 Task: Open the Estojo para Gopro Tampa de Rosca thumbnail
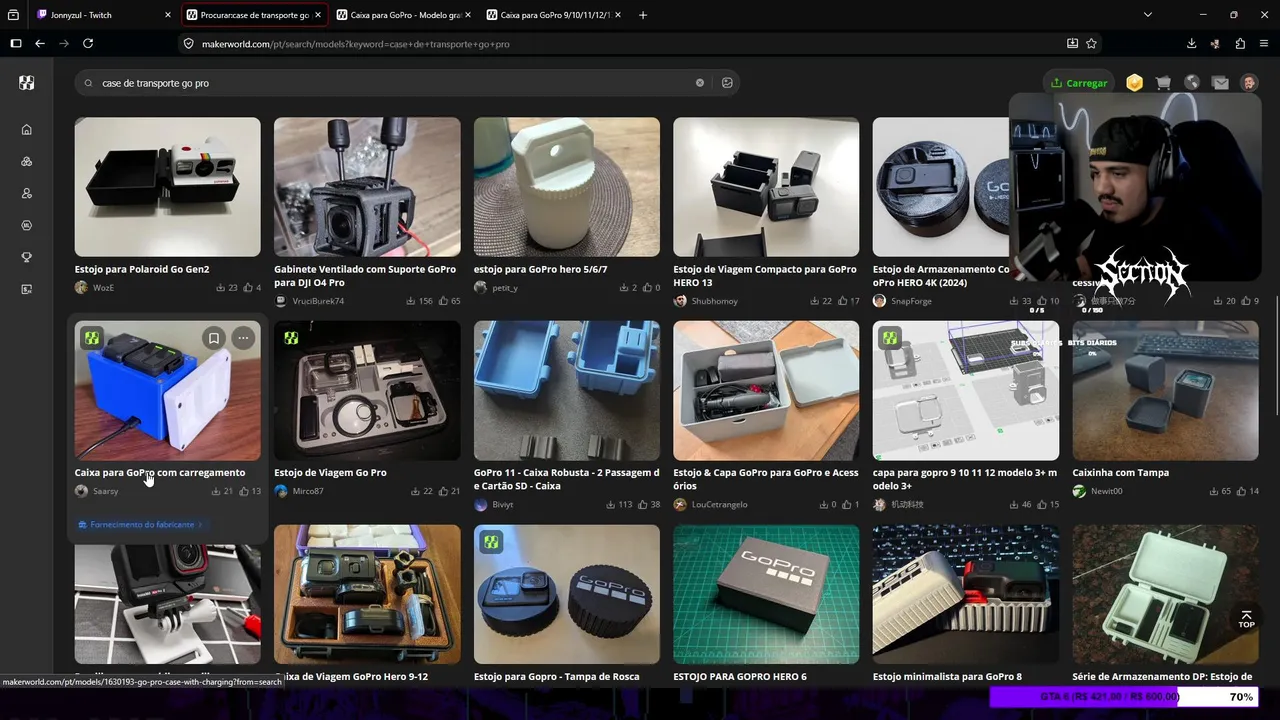click(x=567, y=594)
